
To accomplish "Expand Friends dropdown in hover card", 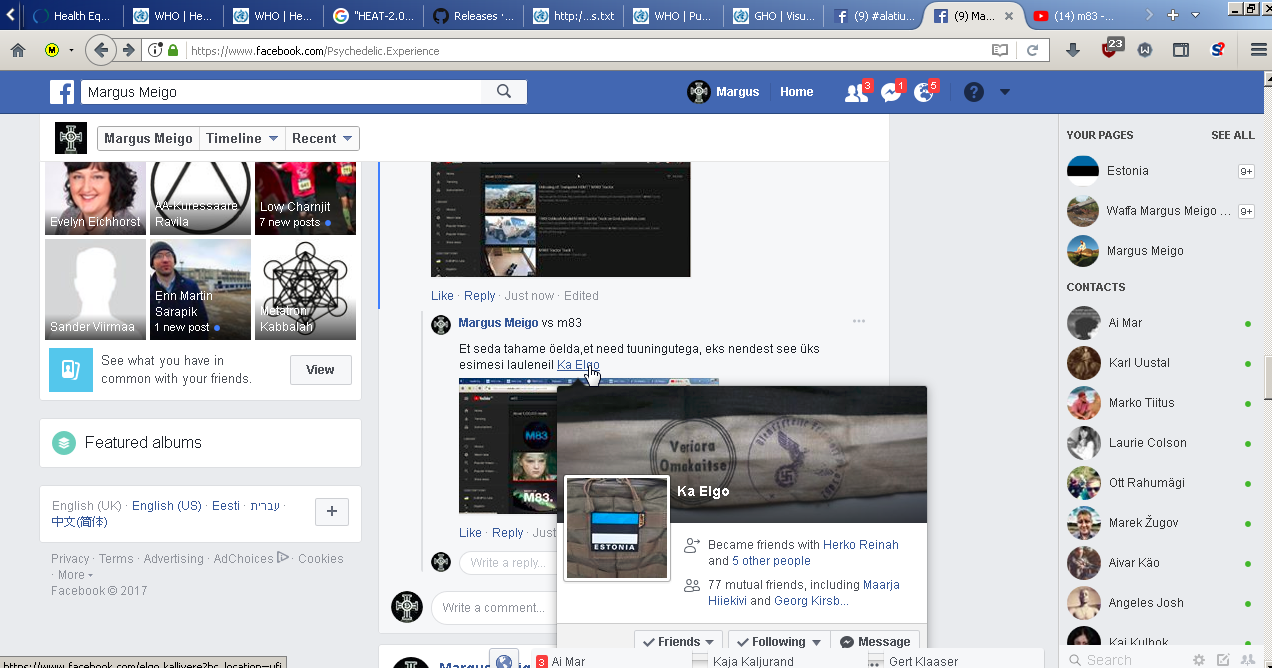I will [x=678, y=642].
